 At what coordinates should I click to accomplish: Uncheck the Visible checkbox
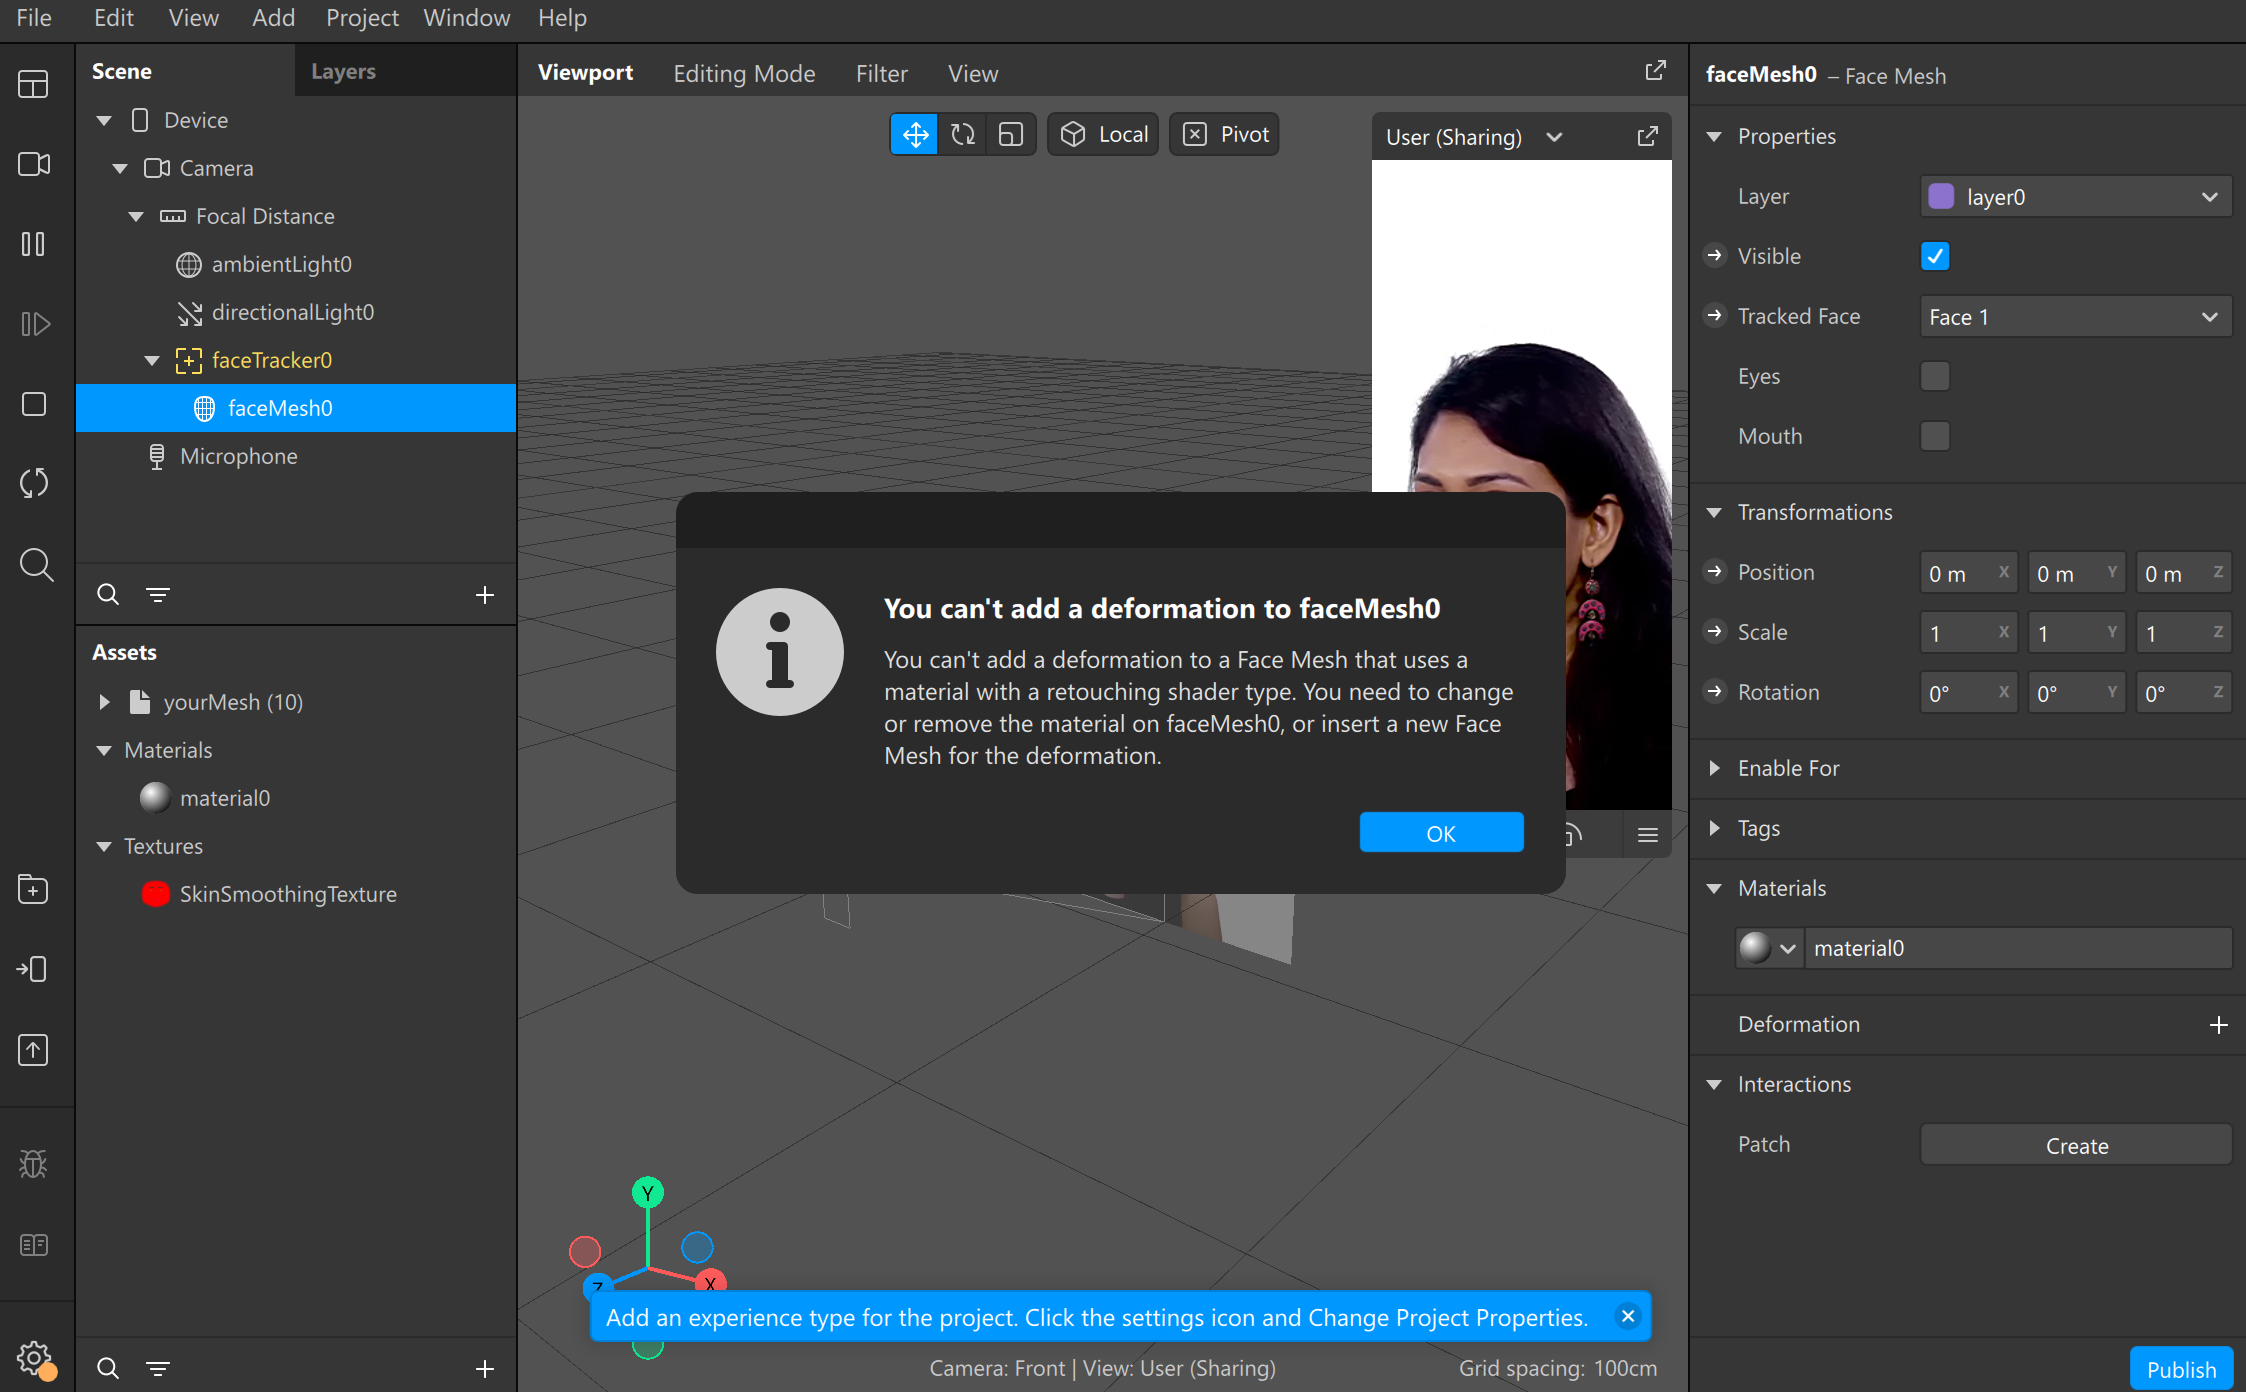point(1935,256)
